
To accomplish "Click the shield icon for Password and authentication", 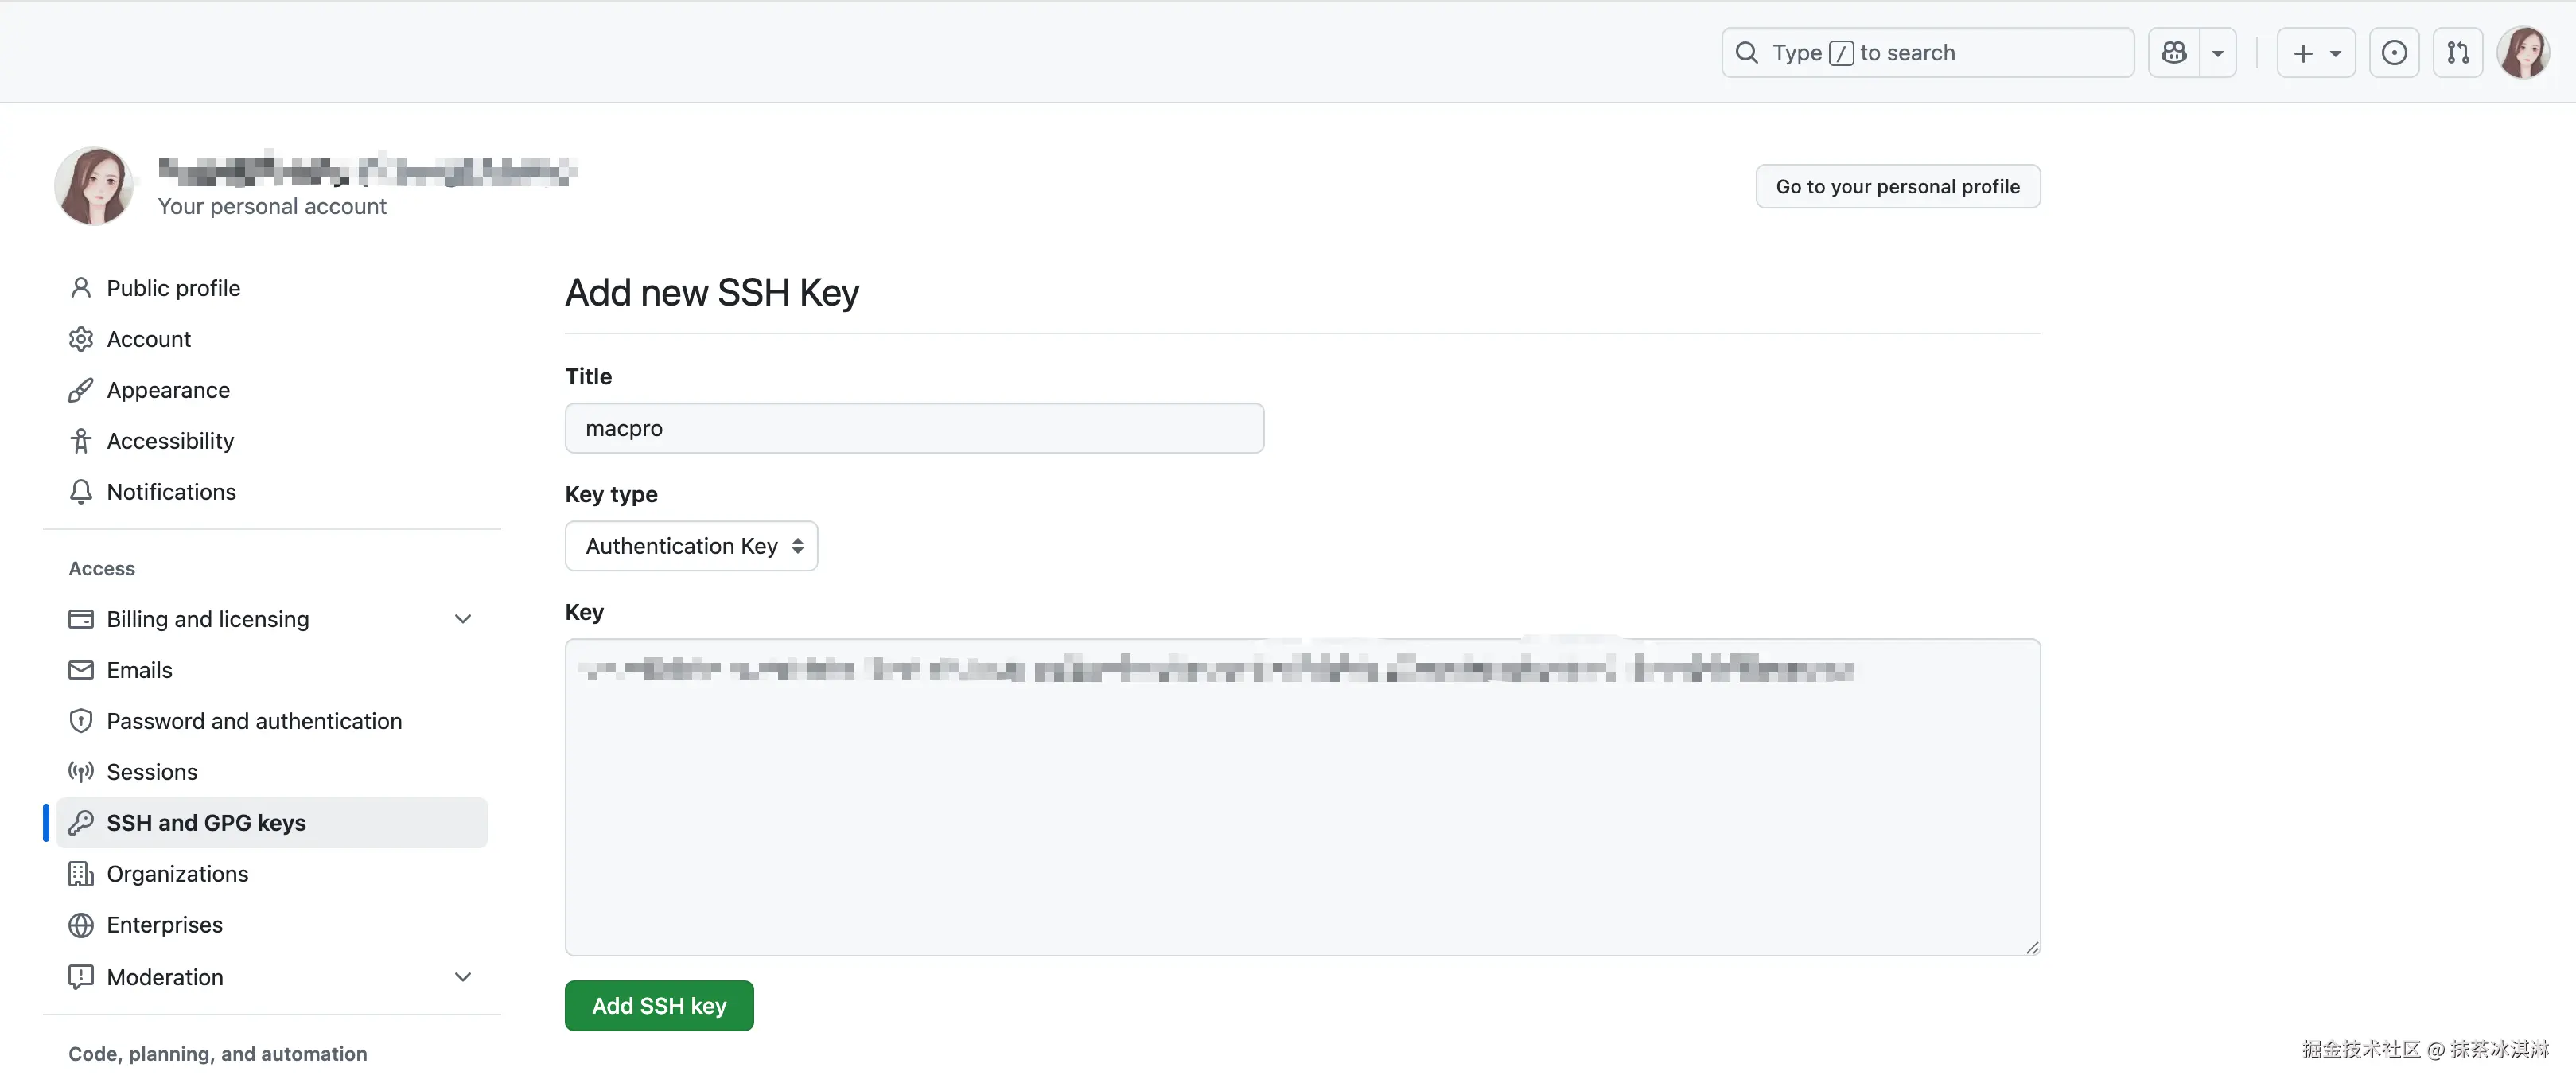I will point(81,721).
